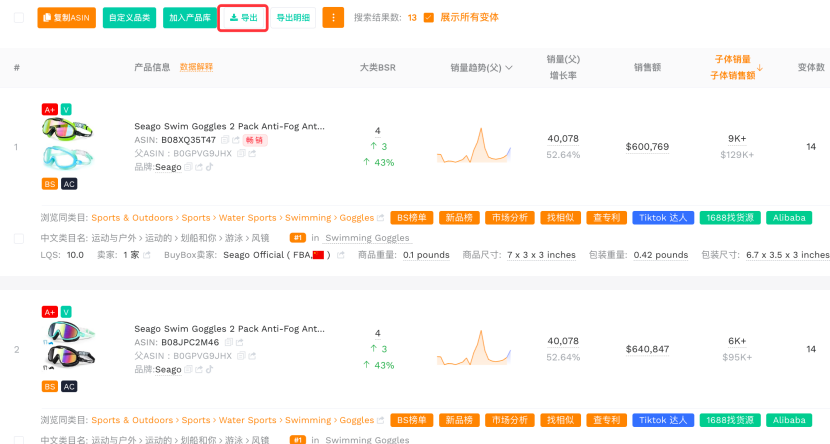Open parent ASIN external link icon in row 1

252,153
